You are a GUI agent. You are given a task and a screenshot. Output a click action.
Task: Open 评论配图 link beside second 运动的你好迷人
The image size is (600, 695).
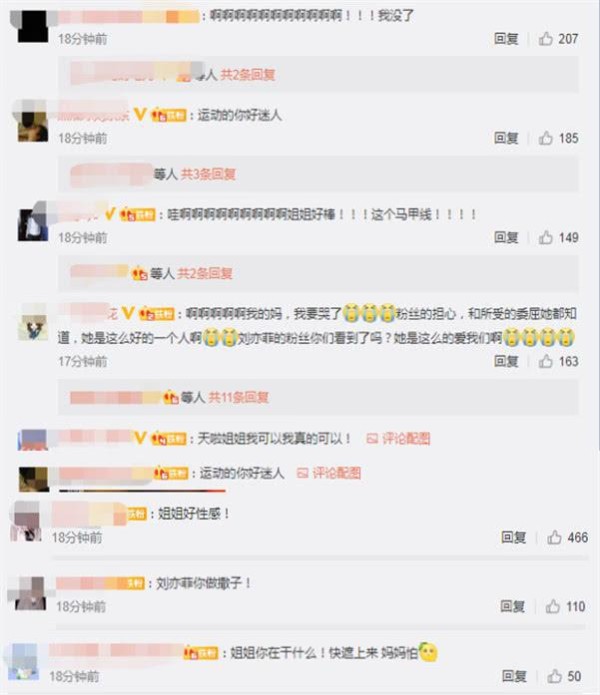pyautogui.click(x=329, y=473)
